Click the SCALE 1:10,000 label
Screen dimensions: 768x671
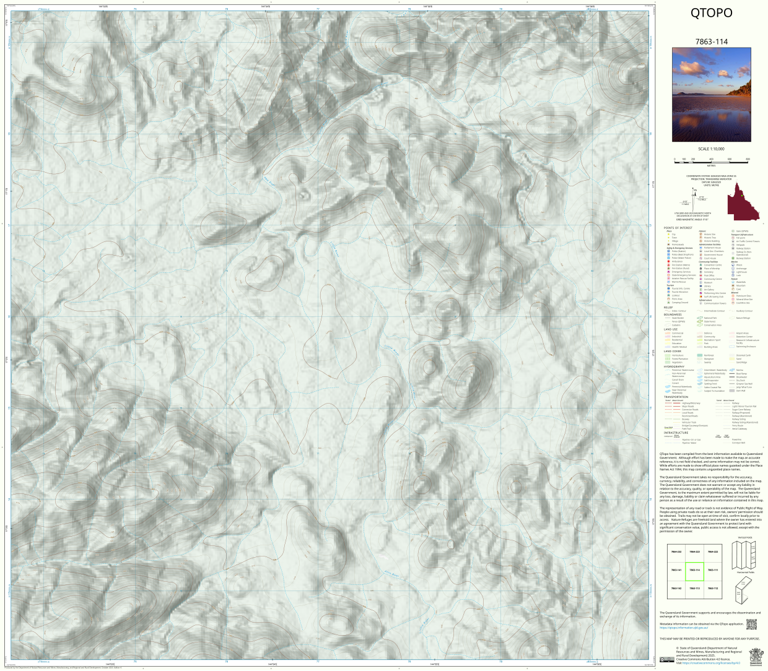pyautogui.click(x=711, y=149)
